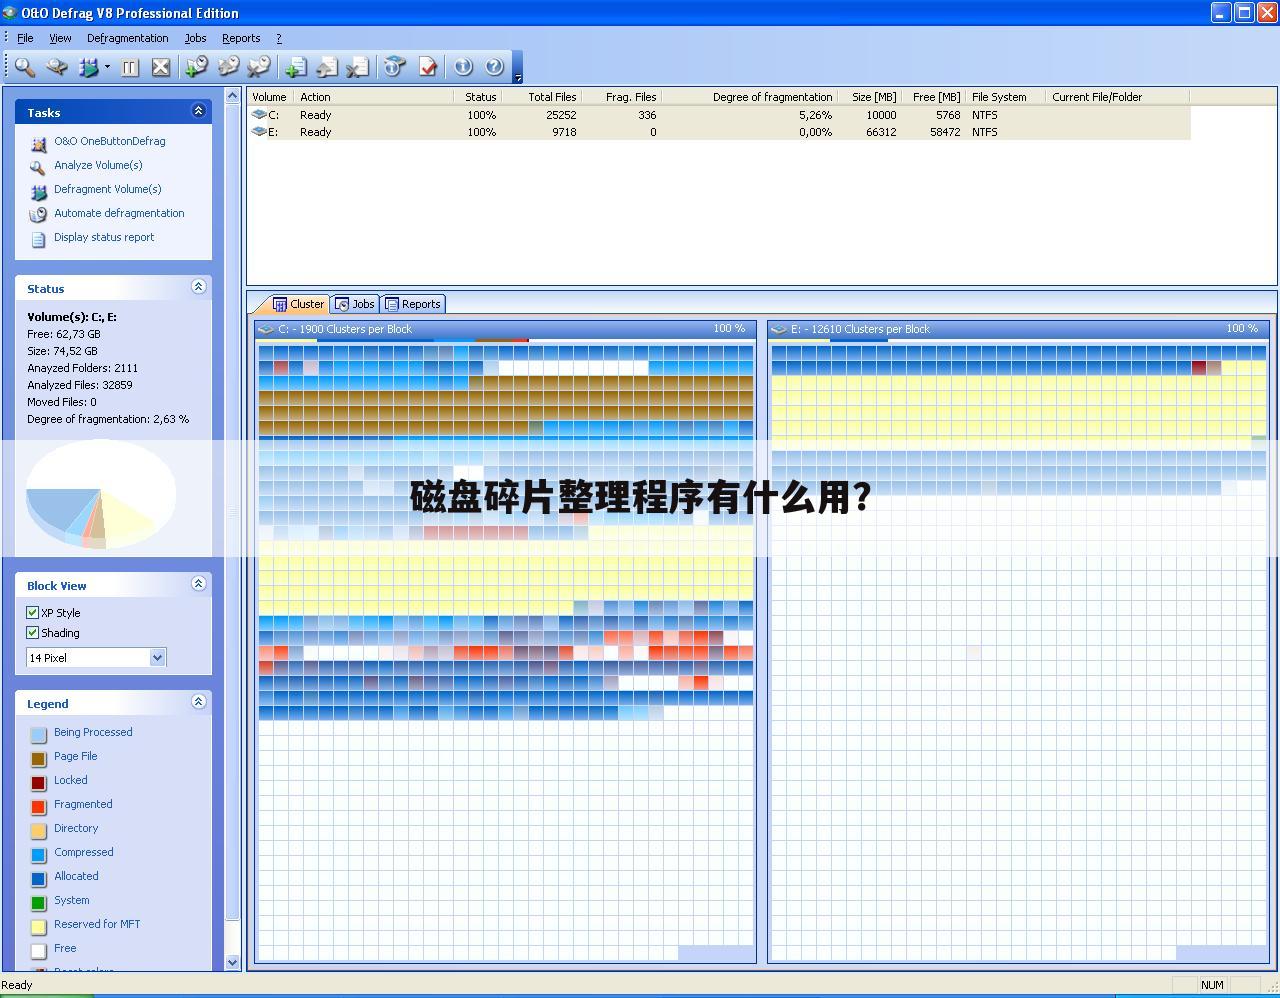Screen dimensions: 1280x998
Task: Click the checkmark document toolbar icon
Action: coord(427,67)
